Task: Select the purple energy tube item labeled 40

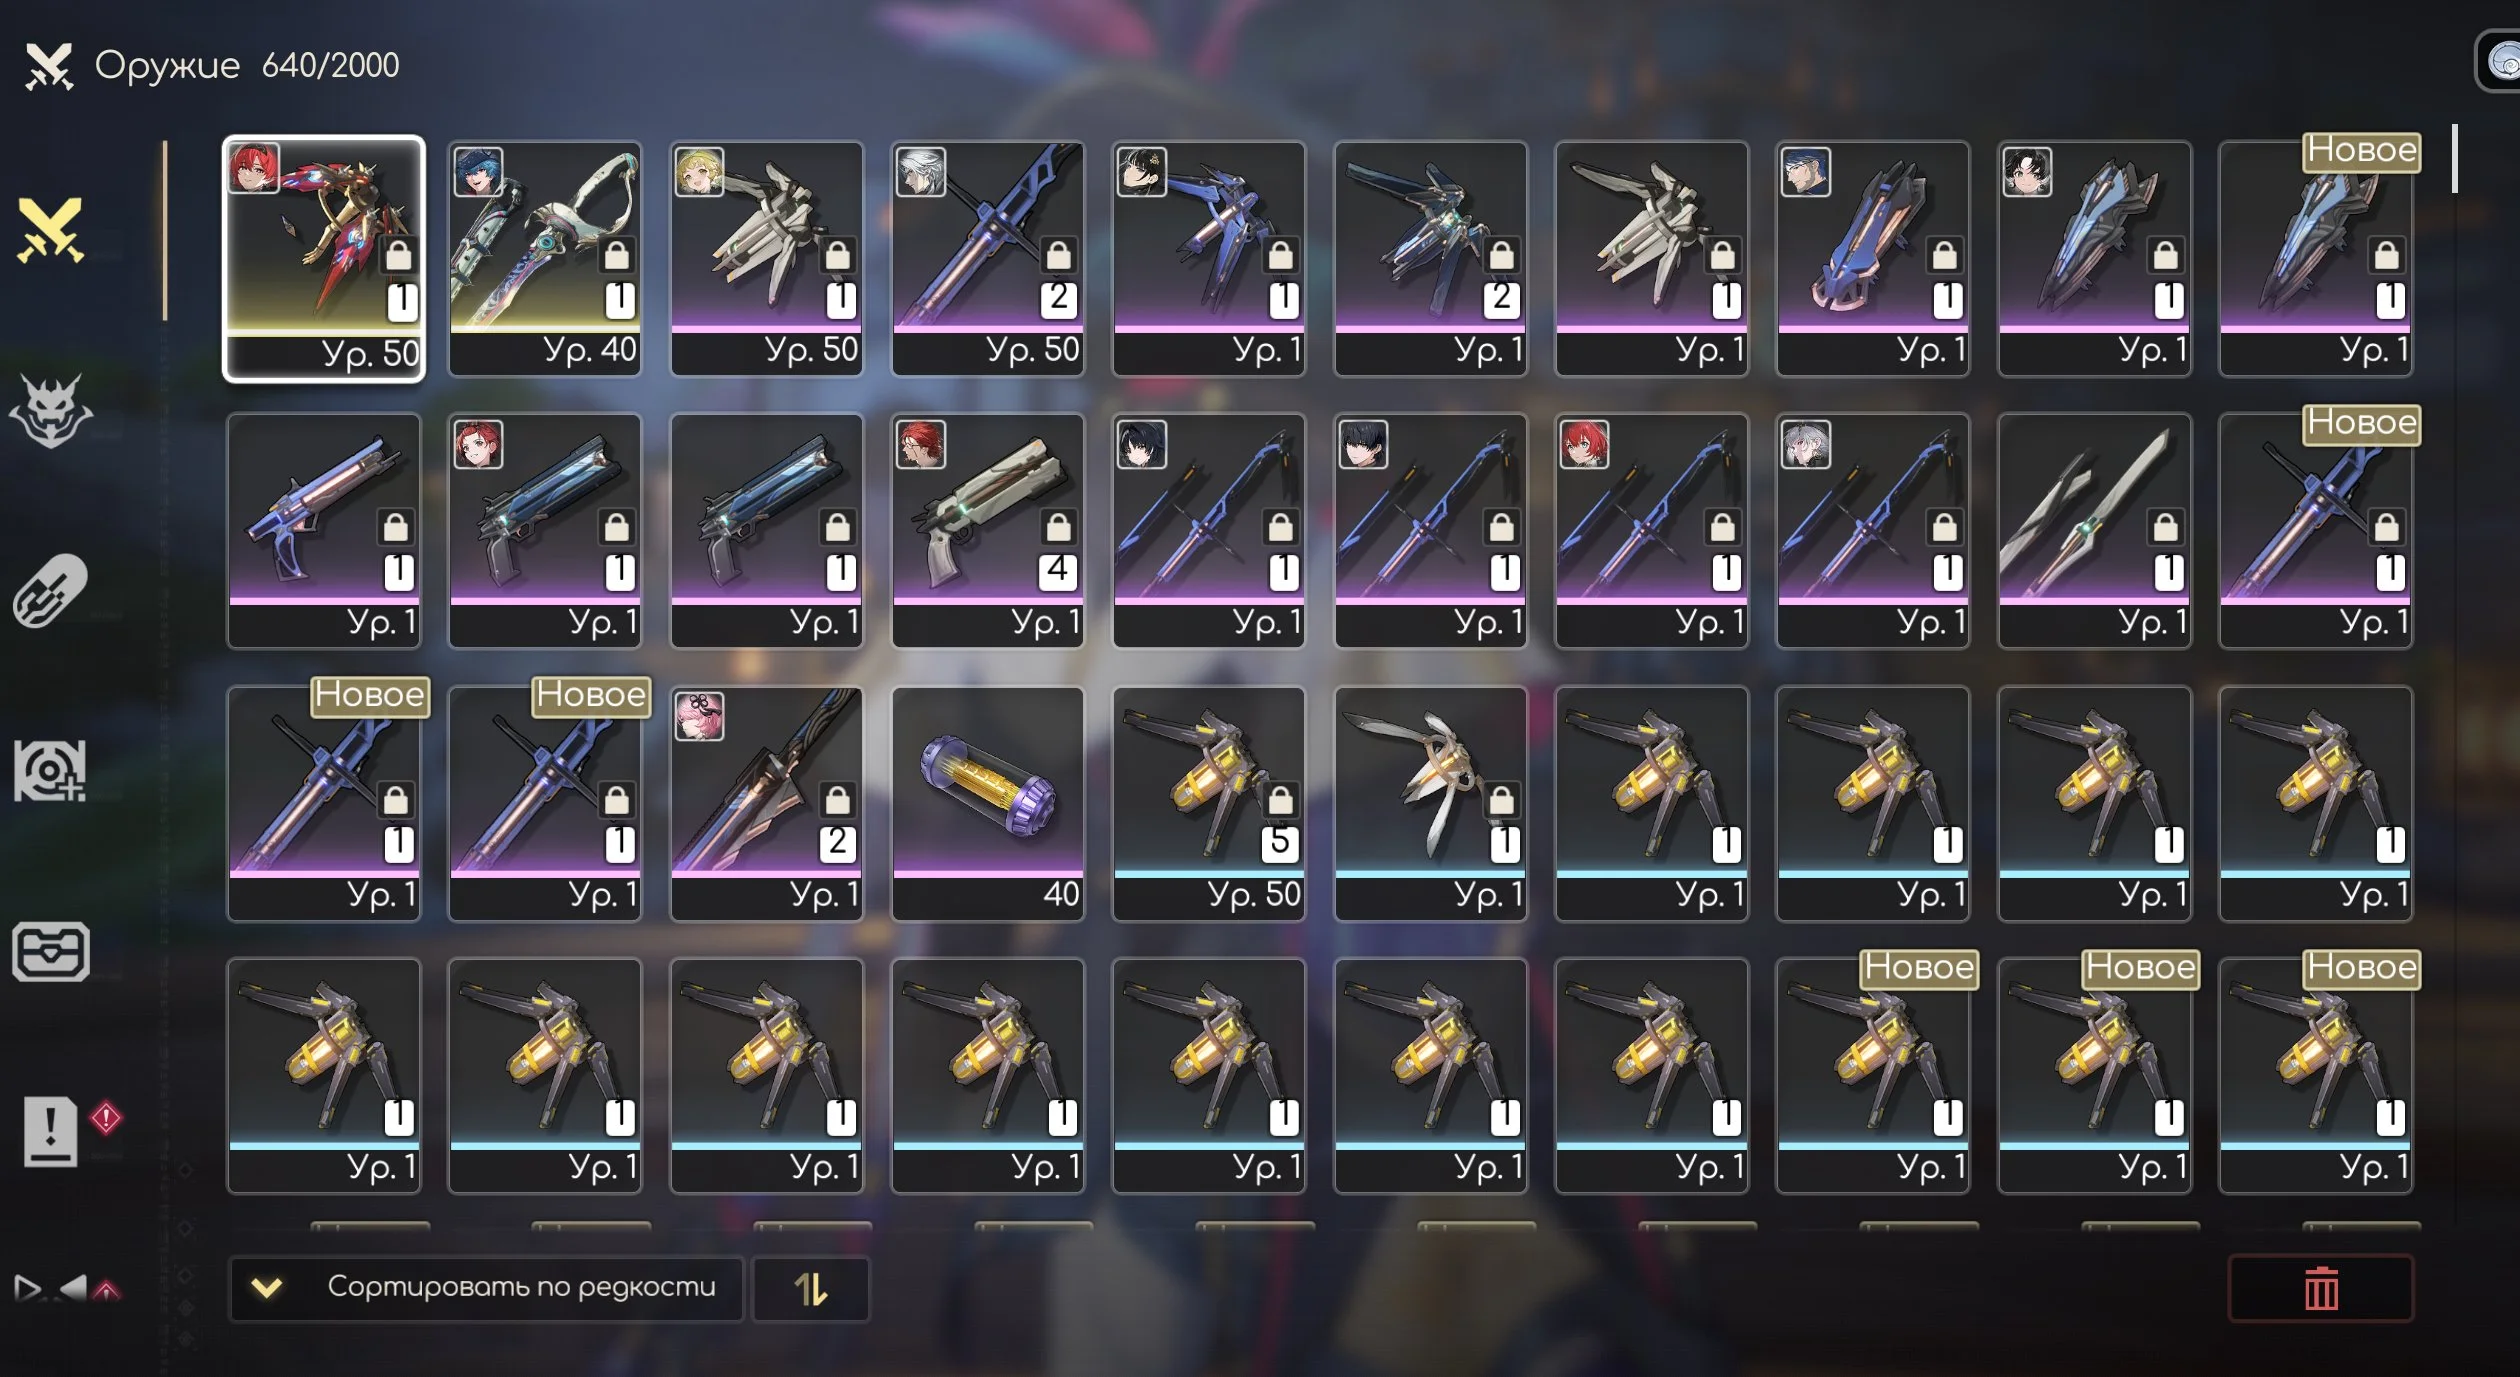Action: pyautogui.click(x=988, y=803)
